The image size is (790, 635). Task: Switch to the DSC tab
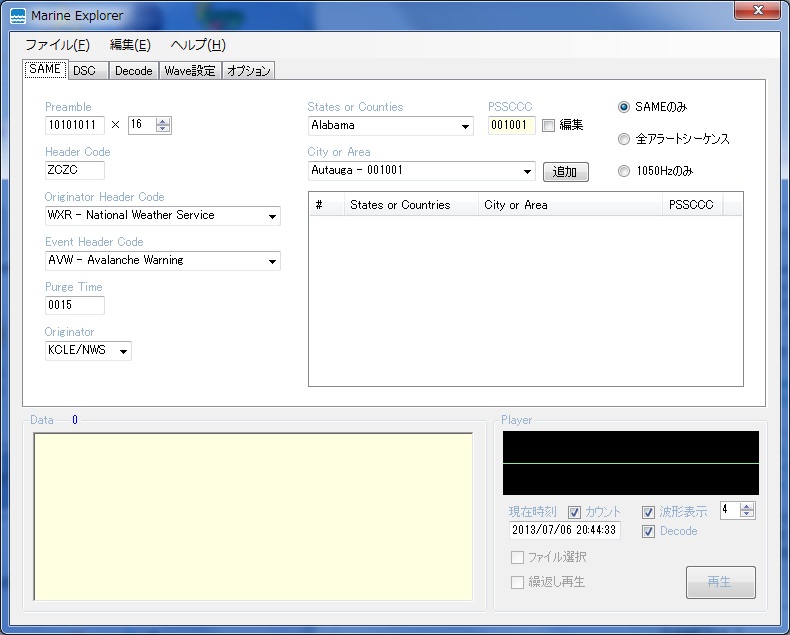point(88,71)
